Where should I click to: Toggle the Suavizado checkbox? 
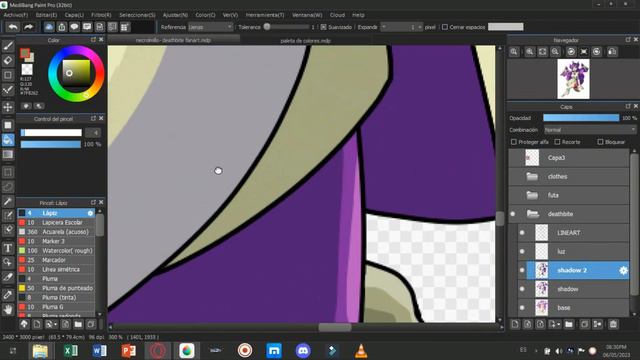pyautogui.click(x=324, y=27)
